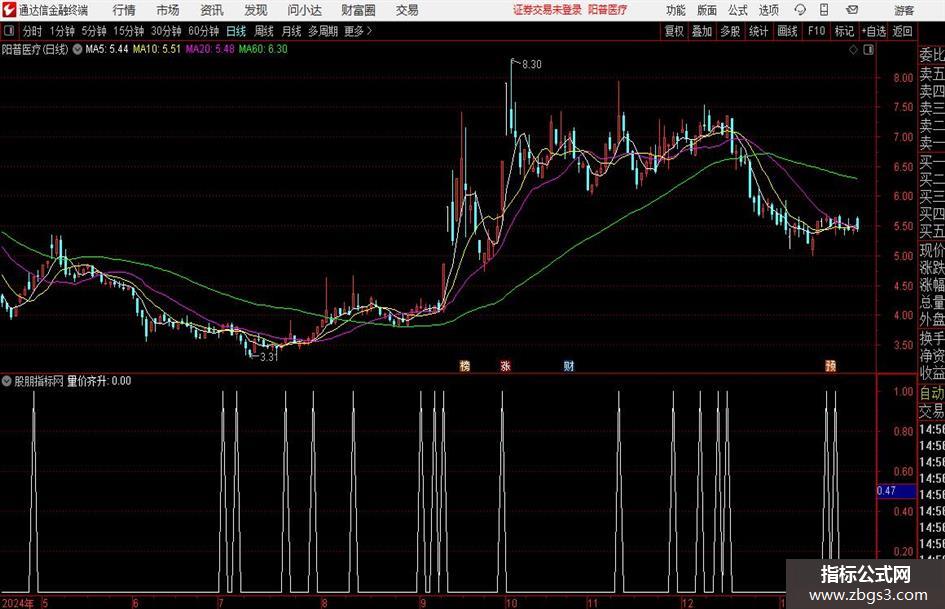Click the 3.31 low price annotation
945x609 pixels.
[269, 357]
